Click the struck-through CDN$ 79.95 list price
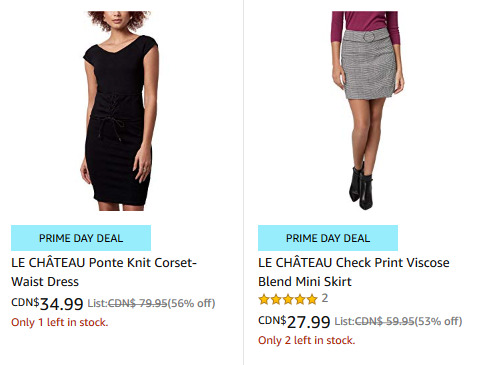This screenshot has width=488, height=365. coord(137,303)
